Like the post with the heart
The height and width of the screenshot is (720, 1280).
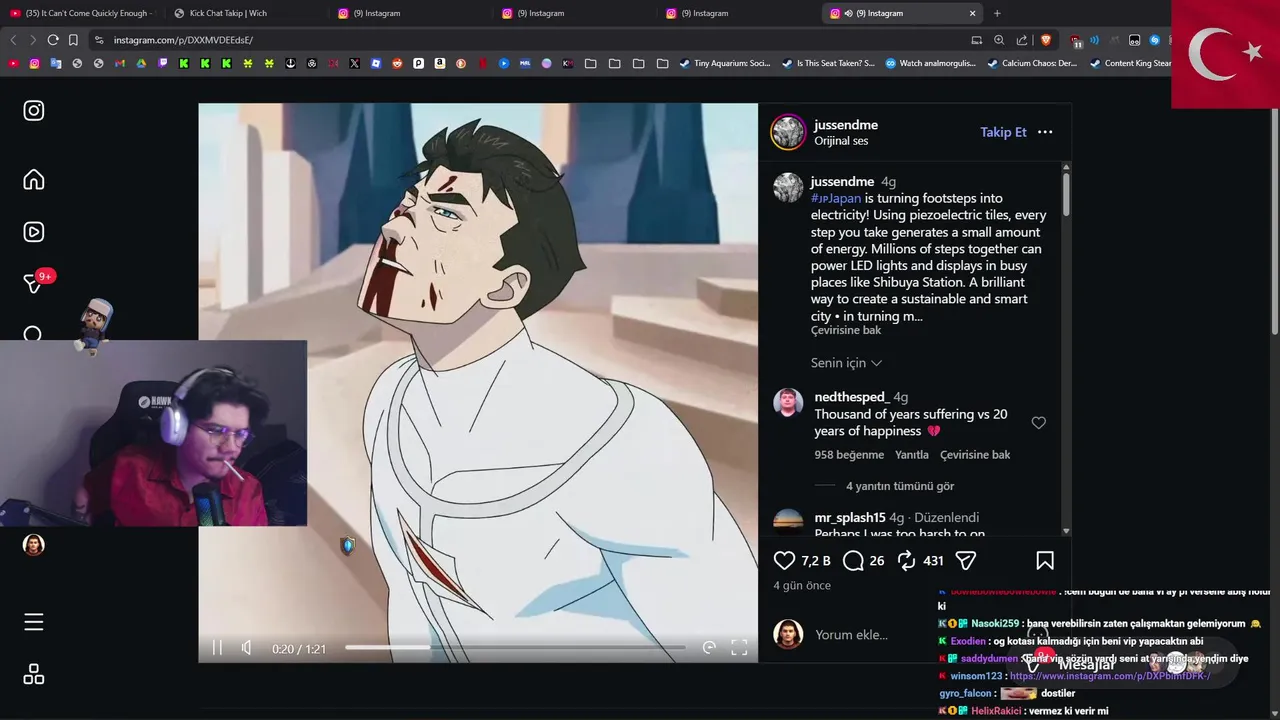pyautogui.click(x=785, y=561)
